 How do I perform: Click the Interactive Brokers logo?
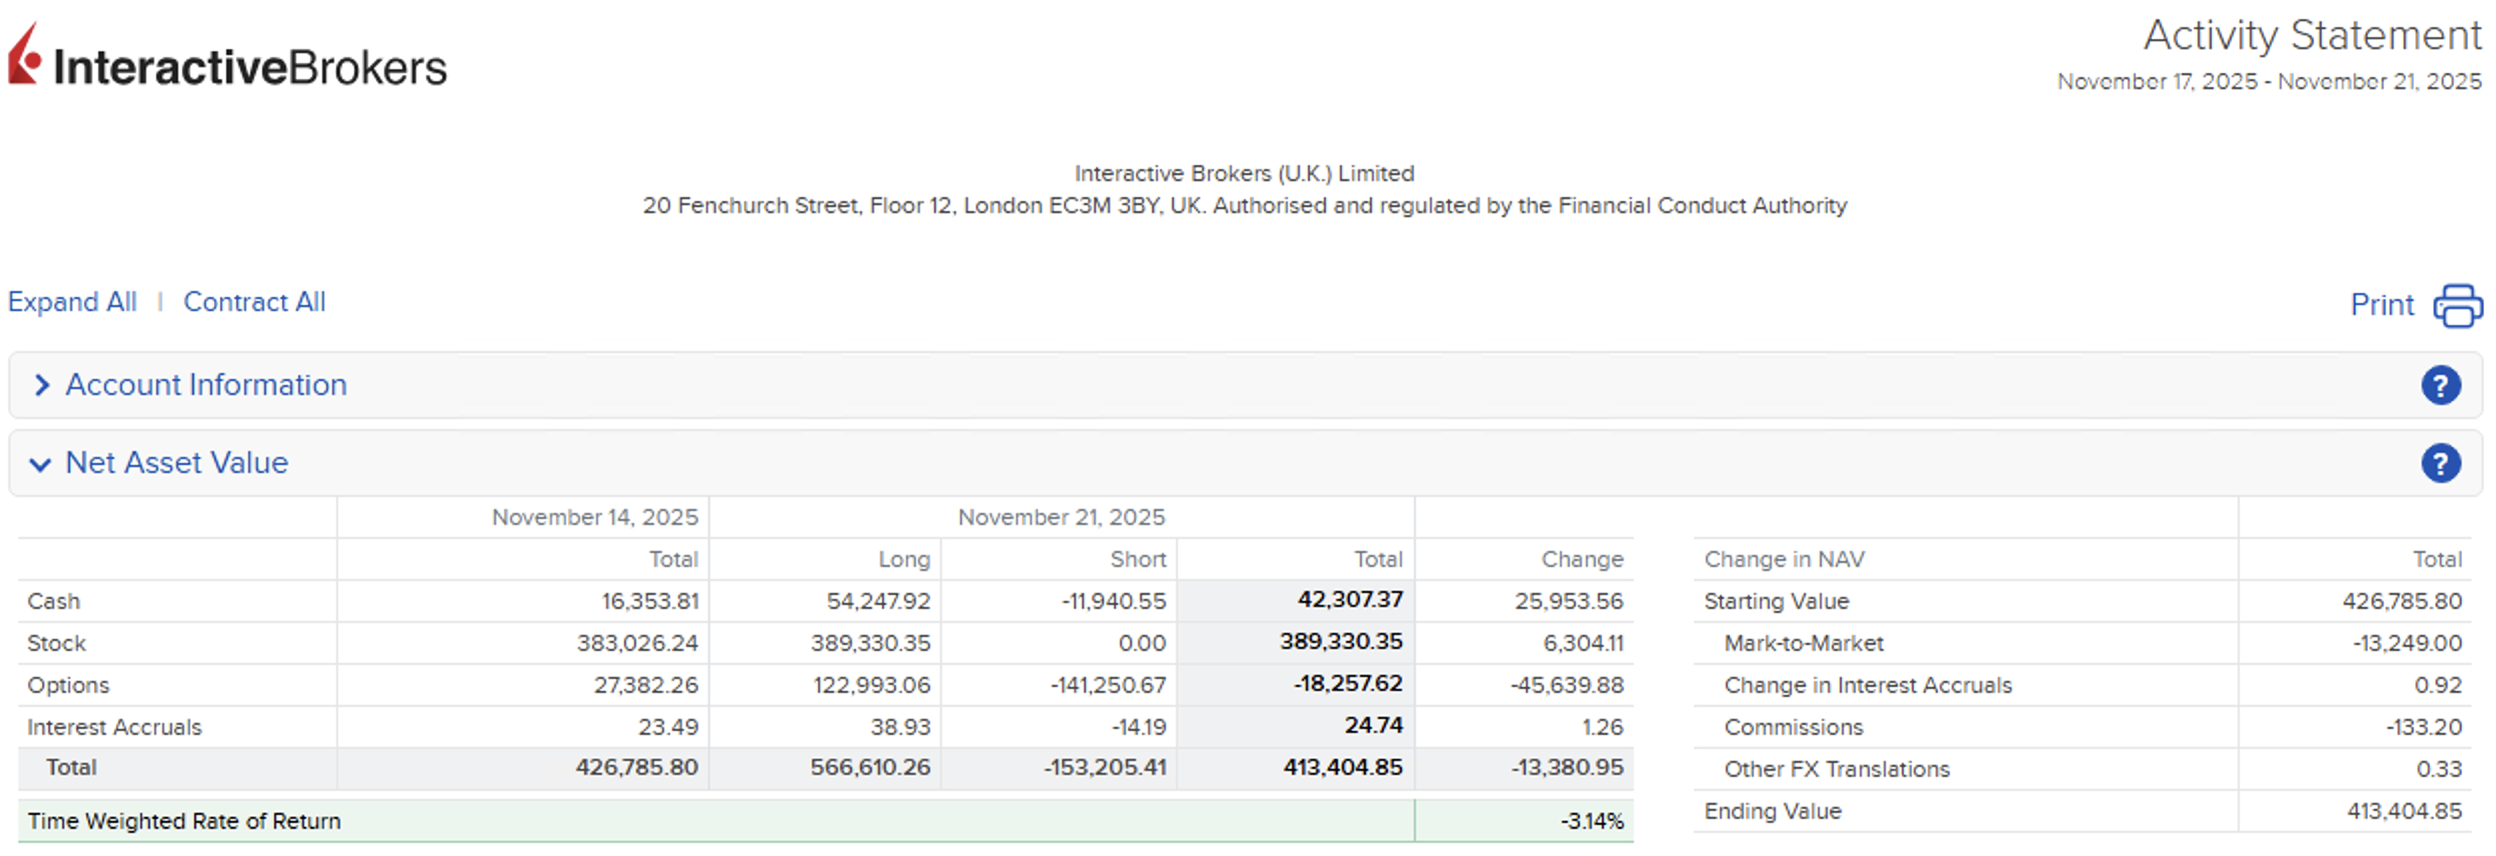[x=228, y=60]
